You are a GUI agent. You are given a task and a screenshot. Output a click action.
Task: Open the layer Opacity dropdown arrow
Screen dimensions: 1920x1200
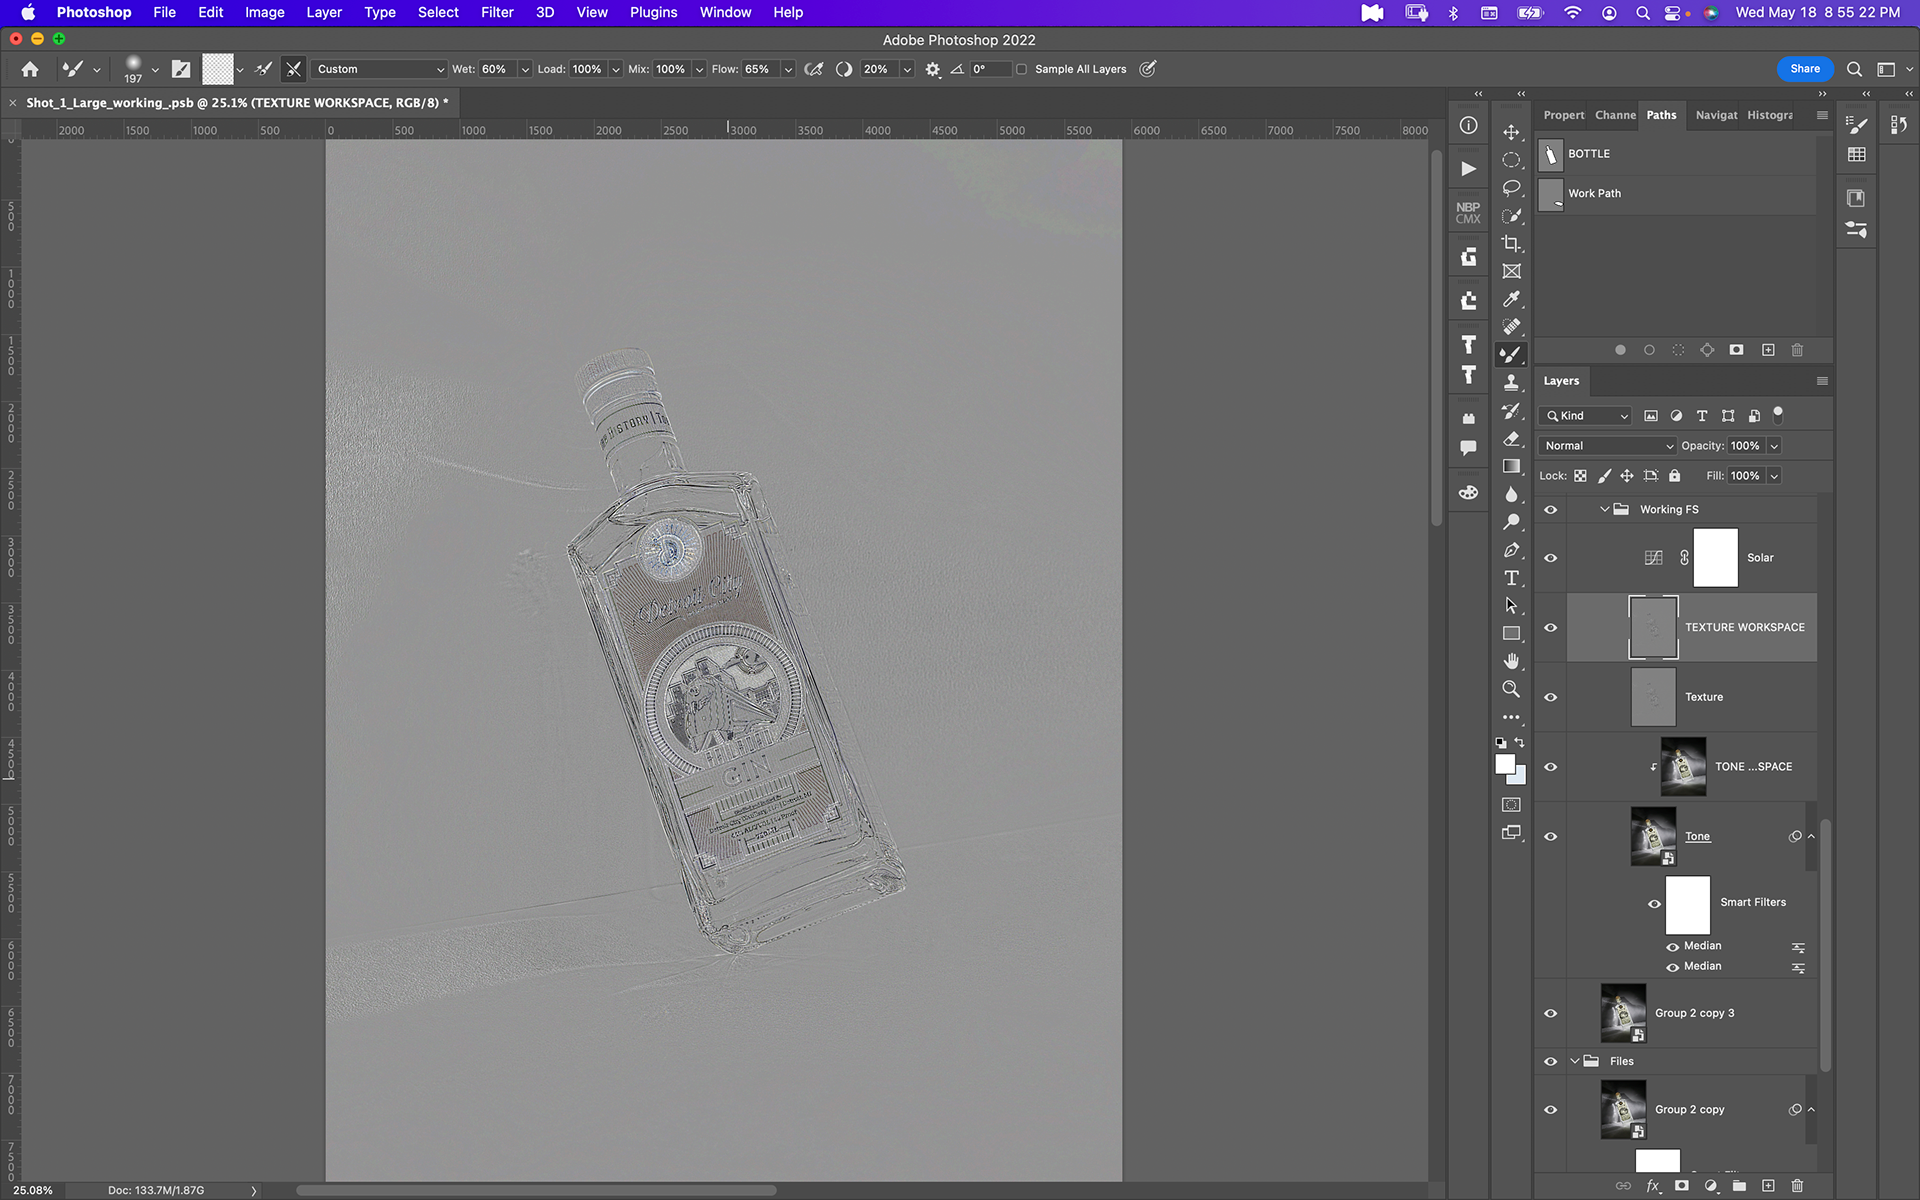pyautogui.click(x=1774, y=446)
